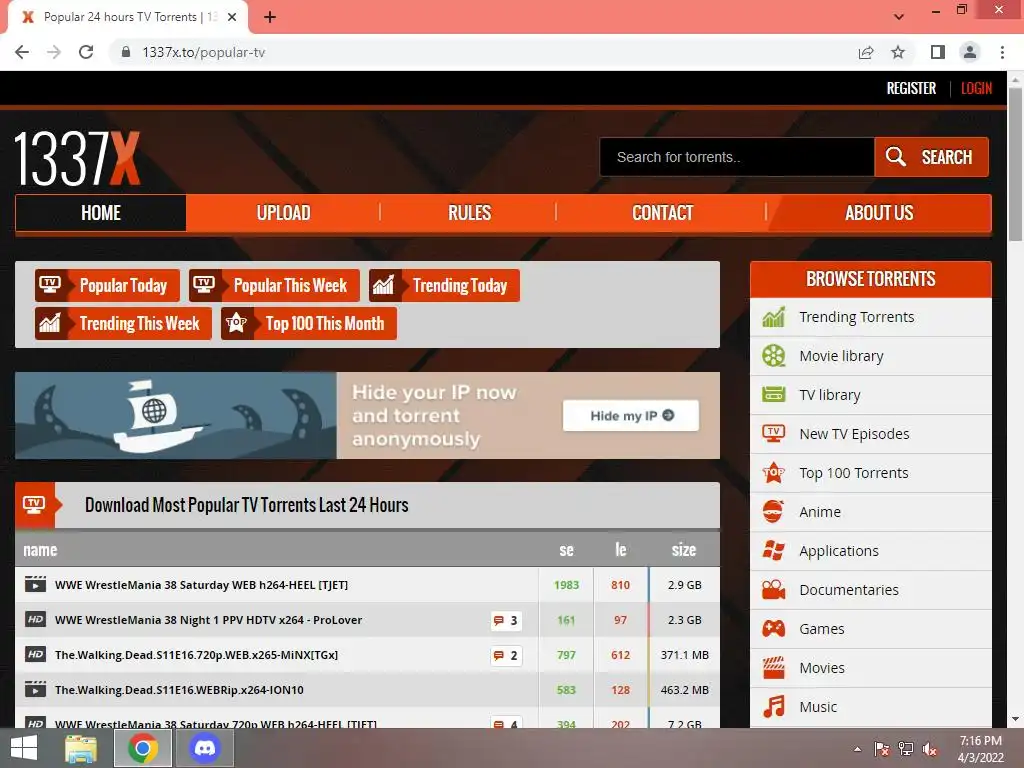The image size is (1024, 768).
Task: Click the star icon beside Top 100 This Month
Action: click(236, 323)
